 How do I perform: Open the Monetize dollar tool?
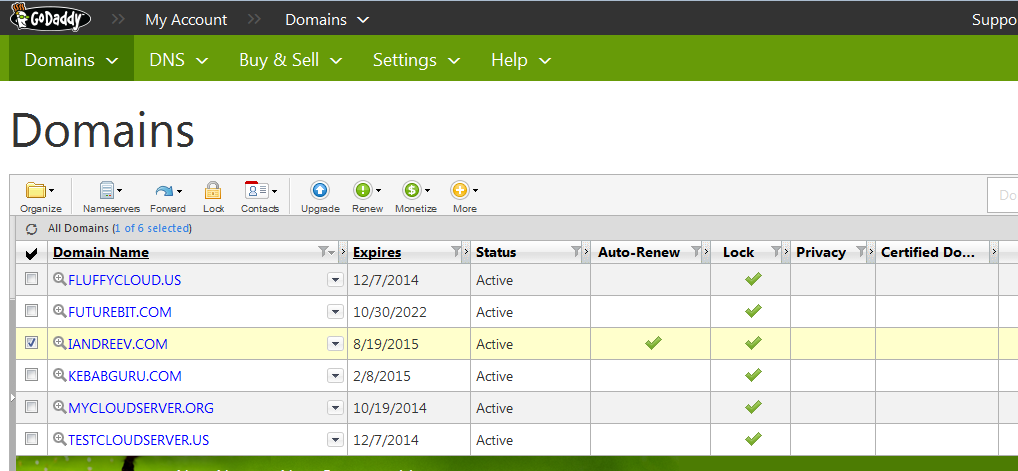click(x=416, y=197)
